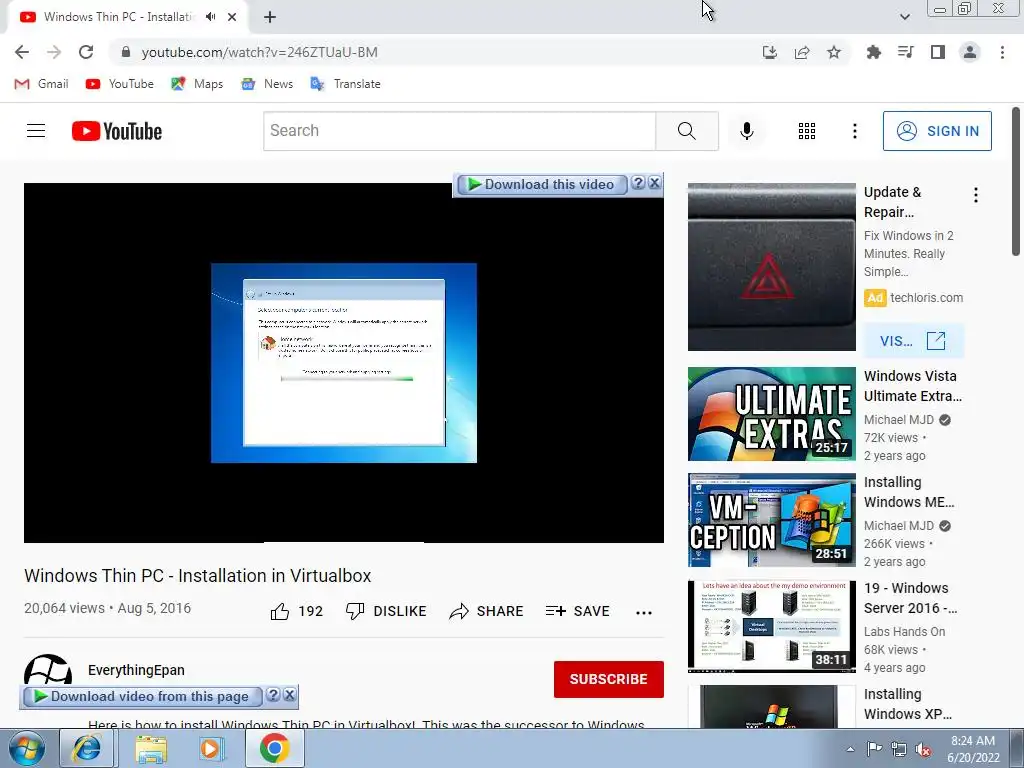The width and height of the screenshot is (1024, 768).
Task: Click the SUBSCRIBE button
Action: [x=609, y=679]
